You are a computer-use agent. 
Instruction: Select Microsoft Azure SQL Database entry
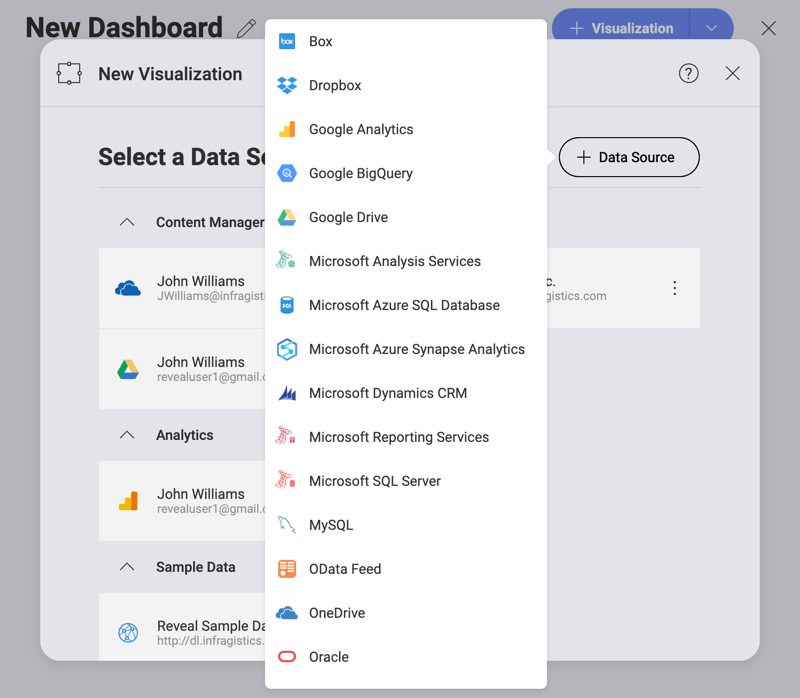(x=406, y=305)
